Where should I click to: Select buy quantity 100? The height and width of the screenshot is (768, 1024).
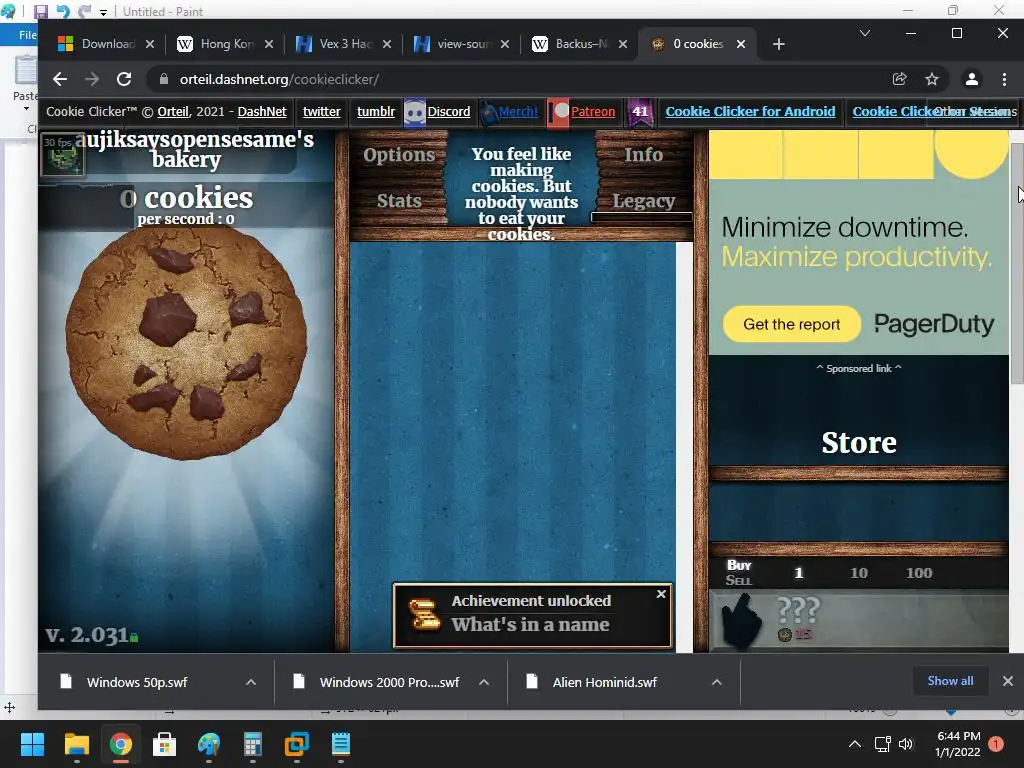coord(919,573)
